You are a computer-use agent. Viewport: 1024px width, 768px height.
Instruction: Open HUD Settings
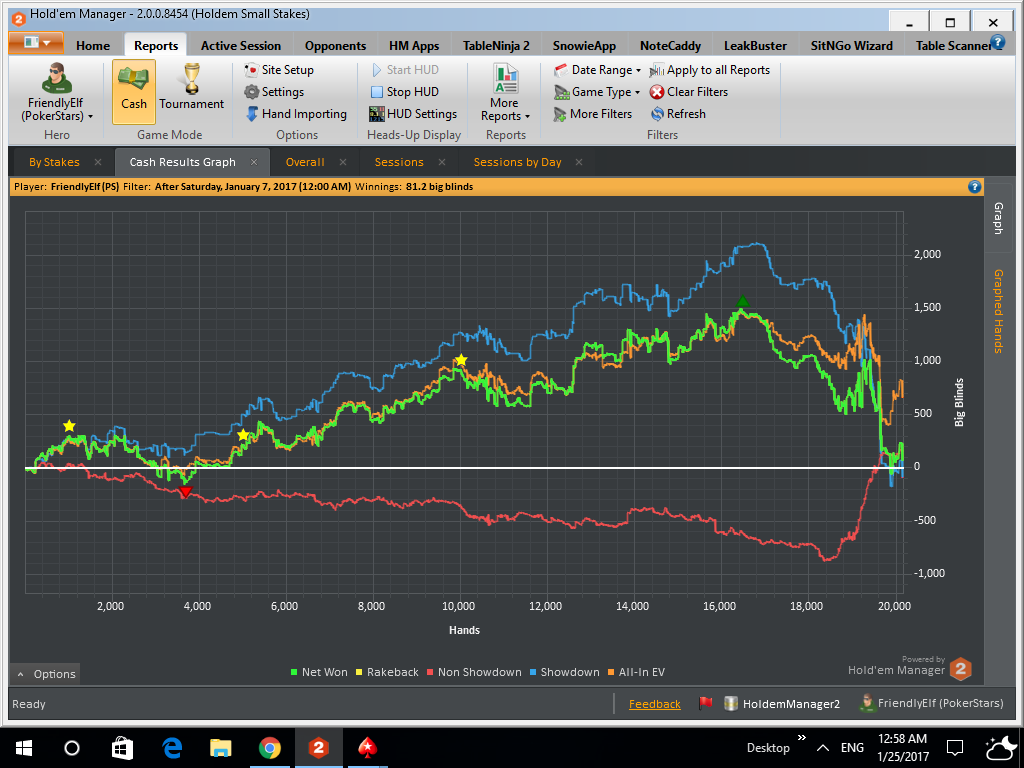point(413,114)
